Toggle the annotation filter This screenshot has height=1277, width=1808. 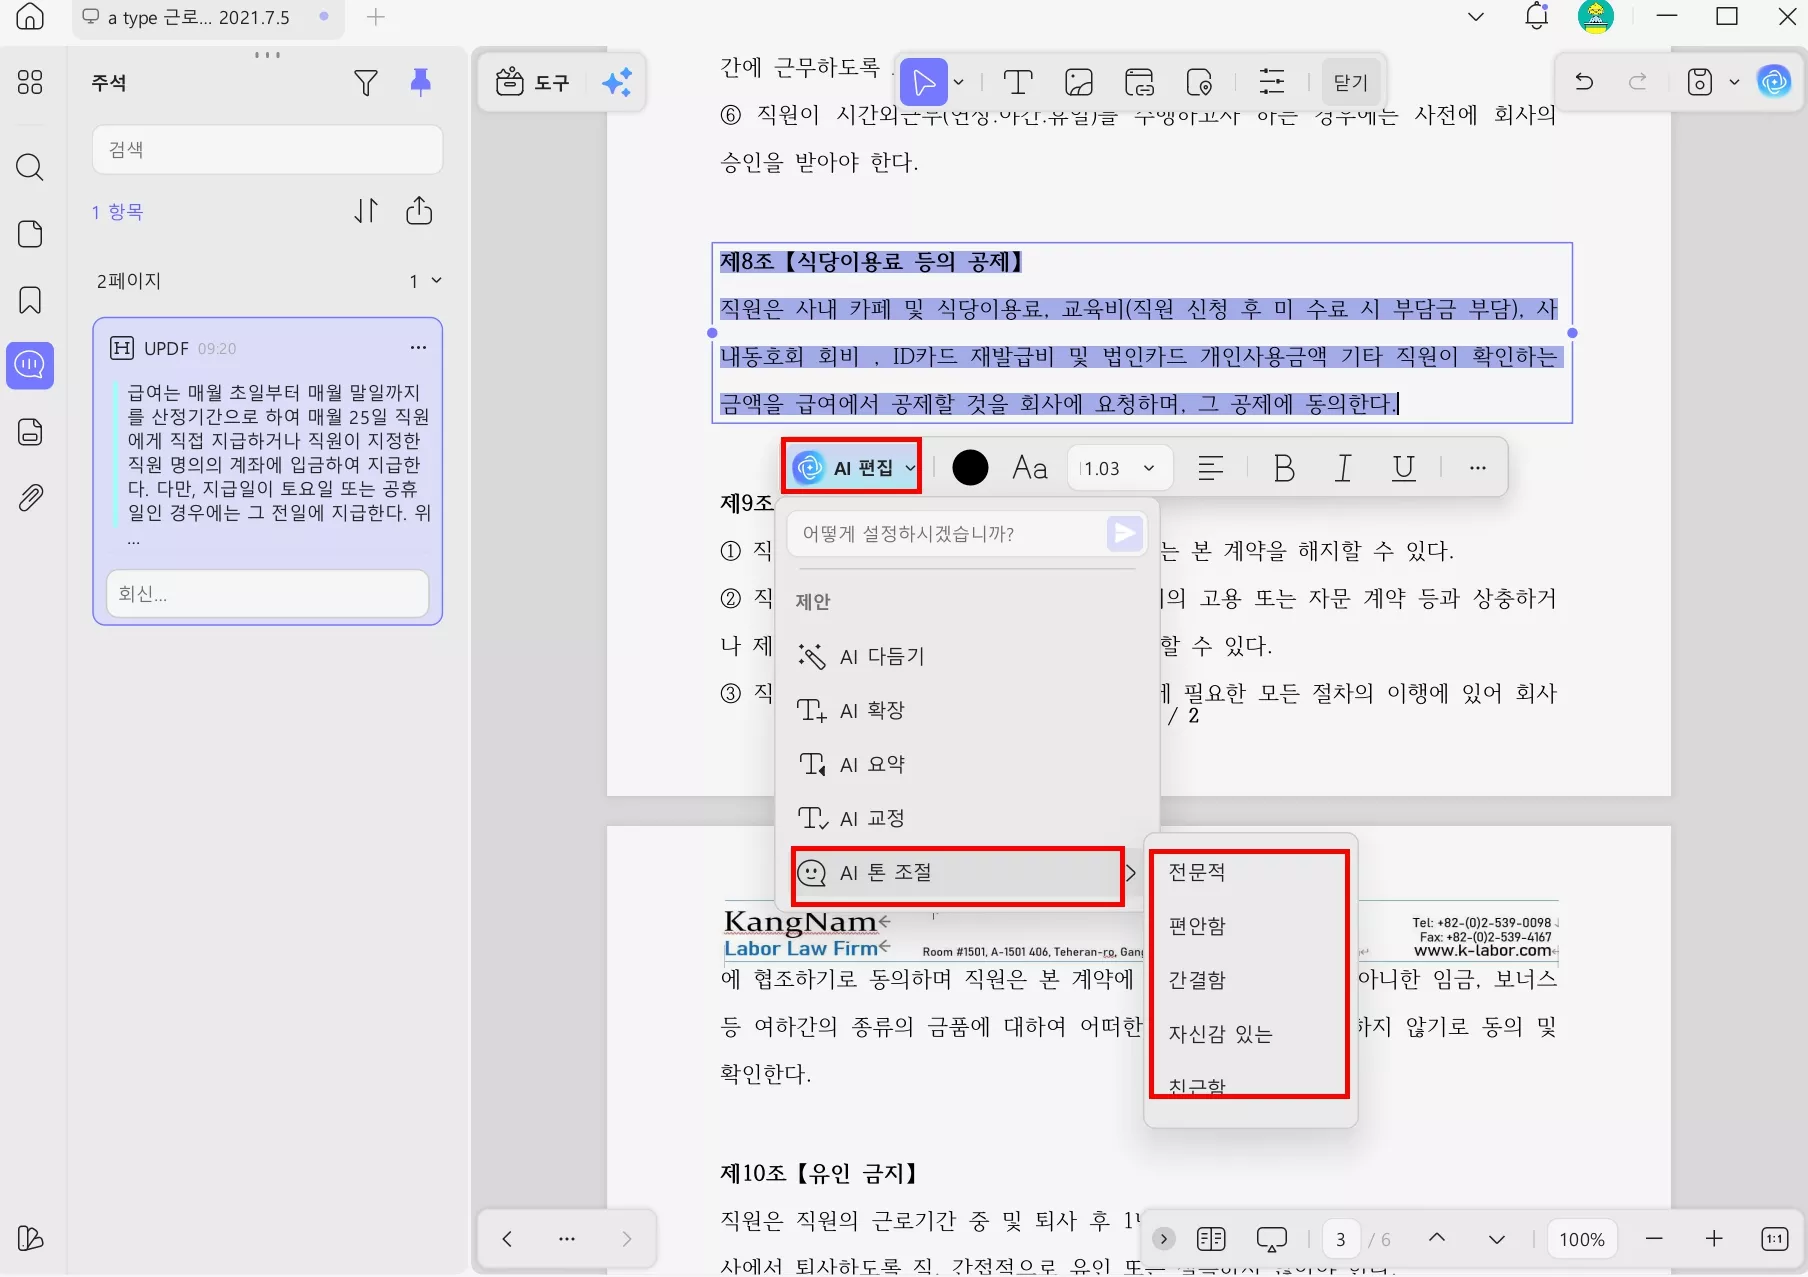pos(366,82)
